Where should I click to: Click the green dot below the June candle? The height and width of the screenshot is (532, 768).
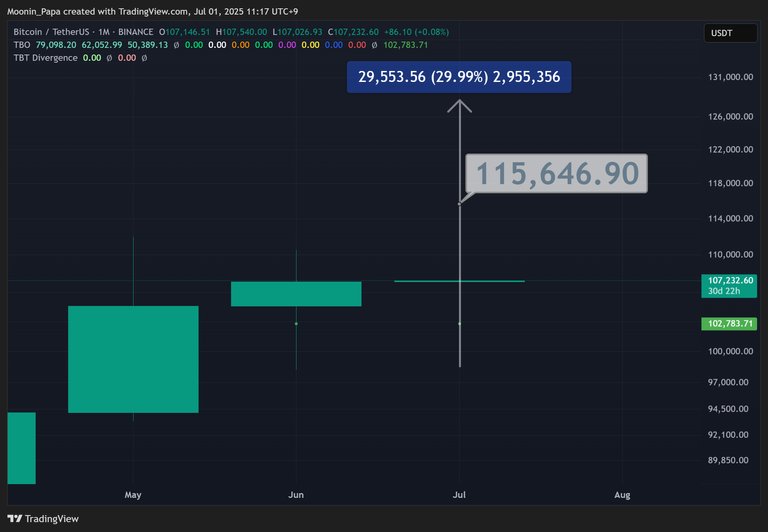(296, 324)
